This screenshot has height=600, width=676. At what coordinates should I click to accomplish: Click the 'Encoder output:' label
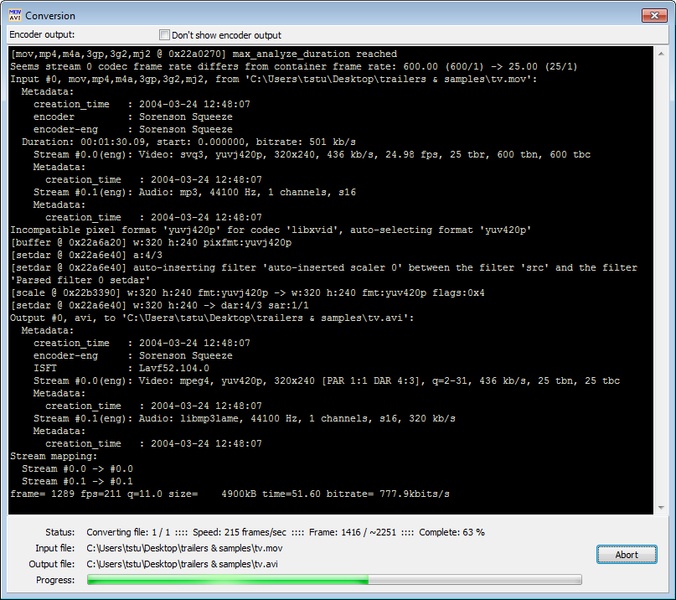[42, 34]
